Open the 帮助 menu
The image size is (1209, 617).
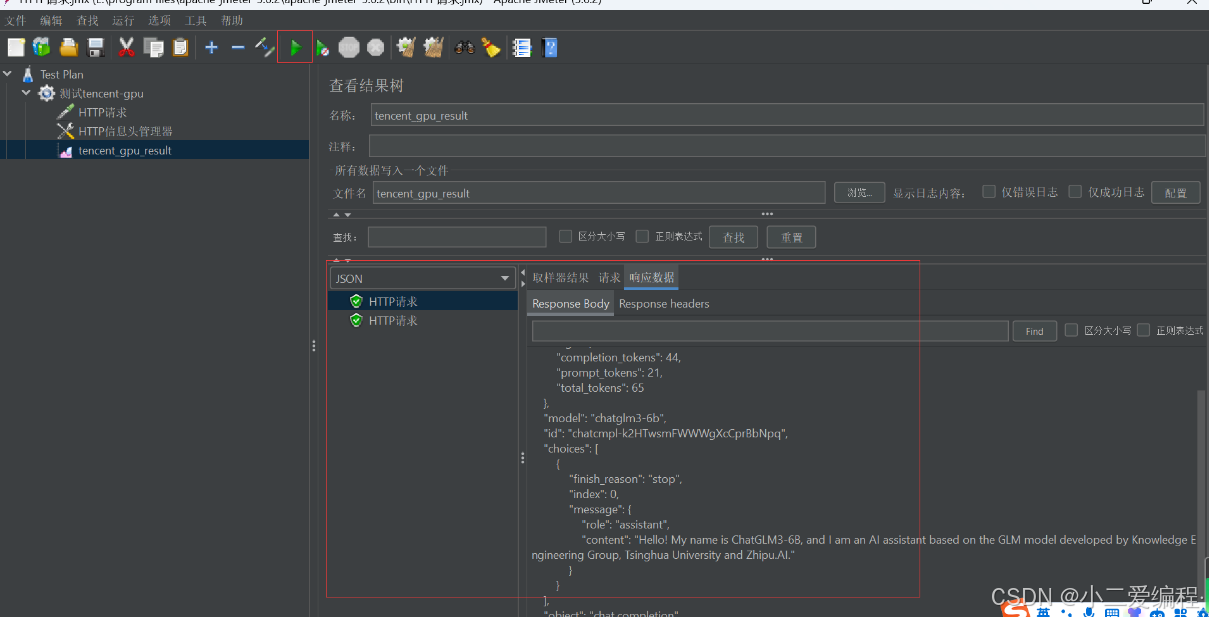coord(232,20)
